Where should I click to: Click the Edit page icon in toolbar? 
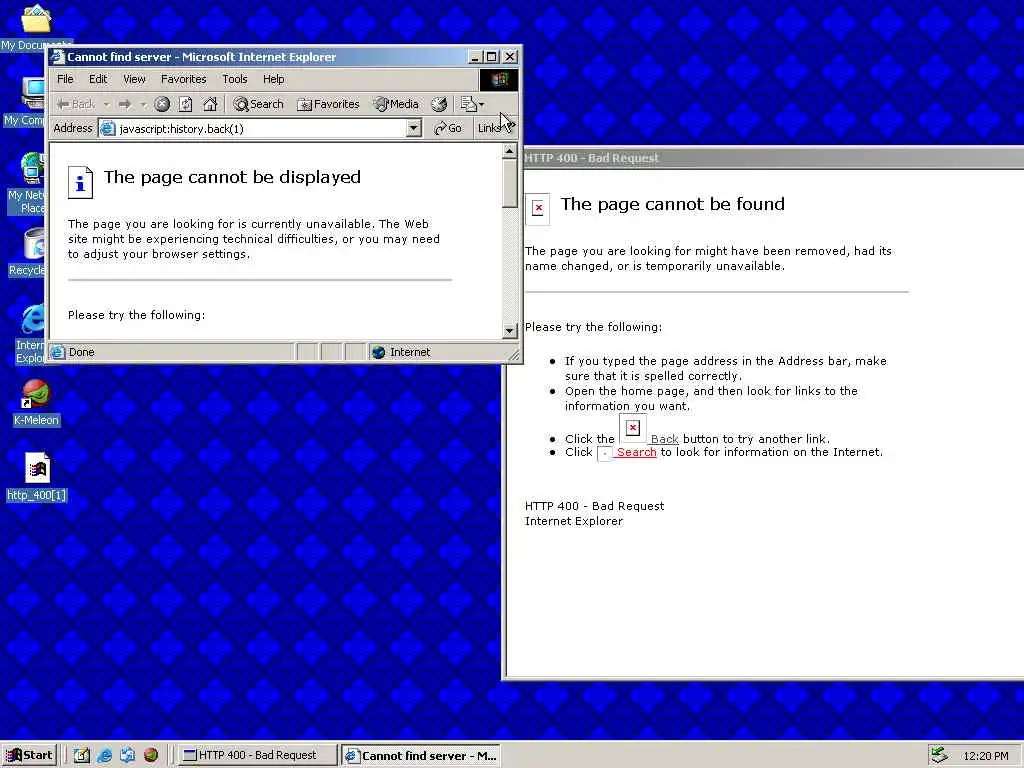tap(468, 104)
